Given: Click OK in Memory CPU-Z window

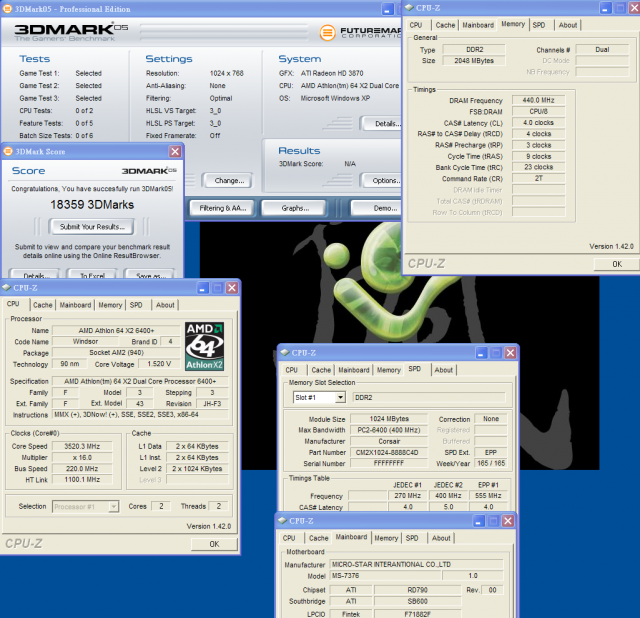Looking at the screenshot, I should pyautogui.click(x=617, y=264).
